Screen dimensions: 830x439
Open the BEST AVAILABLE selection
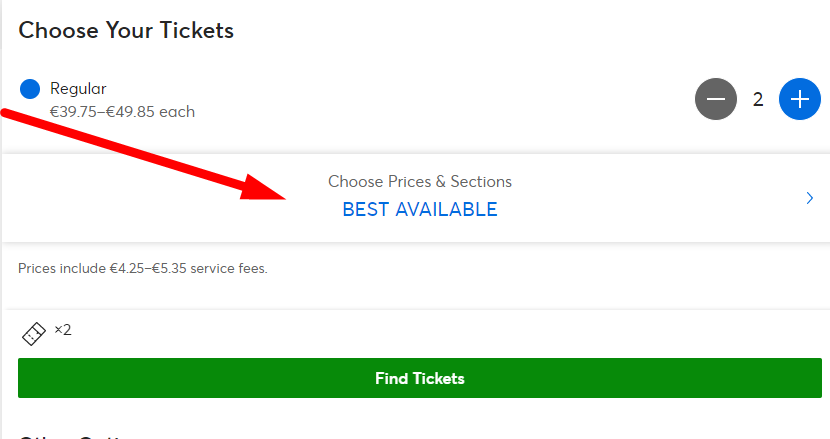(420, 210)
